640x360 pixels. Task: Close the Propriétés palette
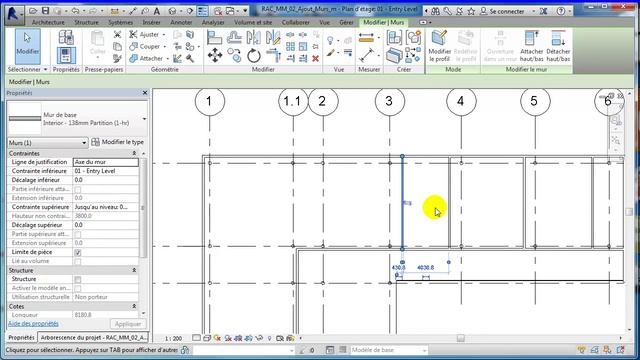pos(145,93)
